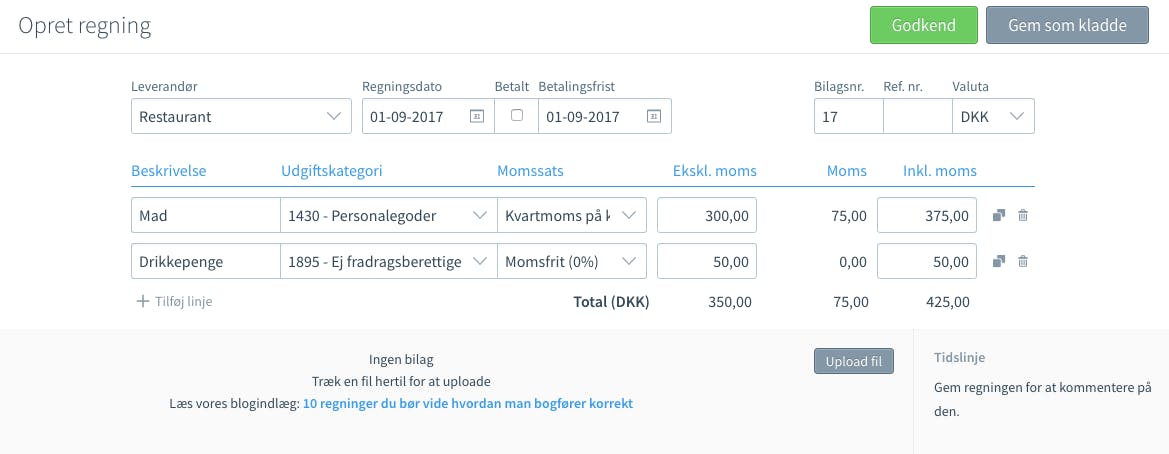
Task: Delete the Mad line with trash icon
Action: coord(1023,215)
